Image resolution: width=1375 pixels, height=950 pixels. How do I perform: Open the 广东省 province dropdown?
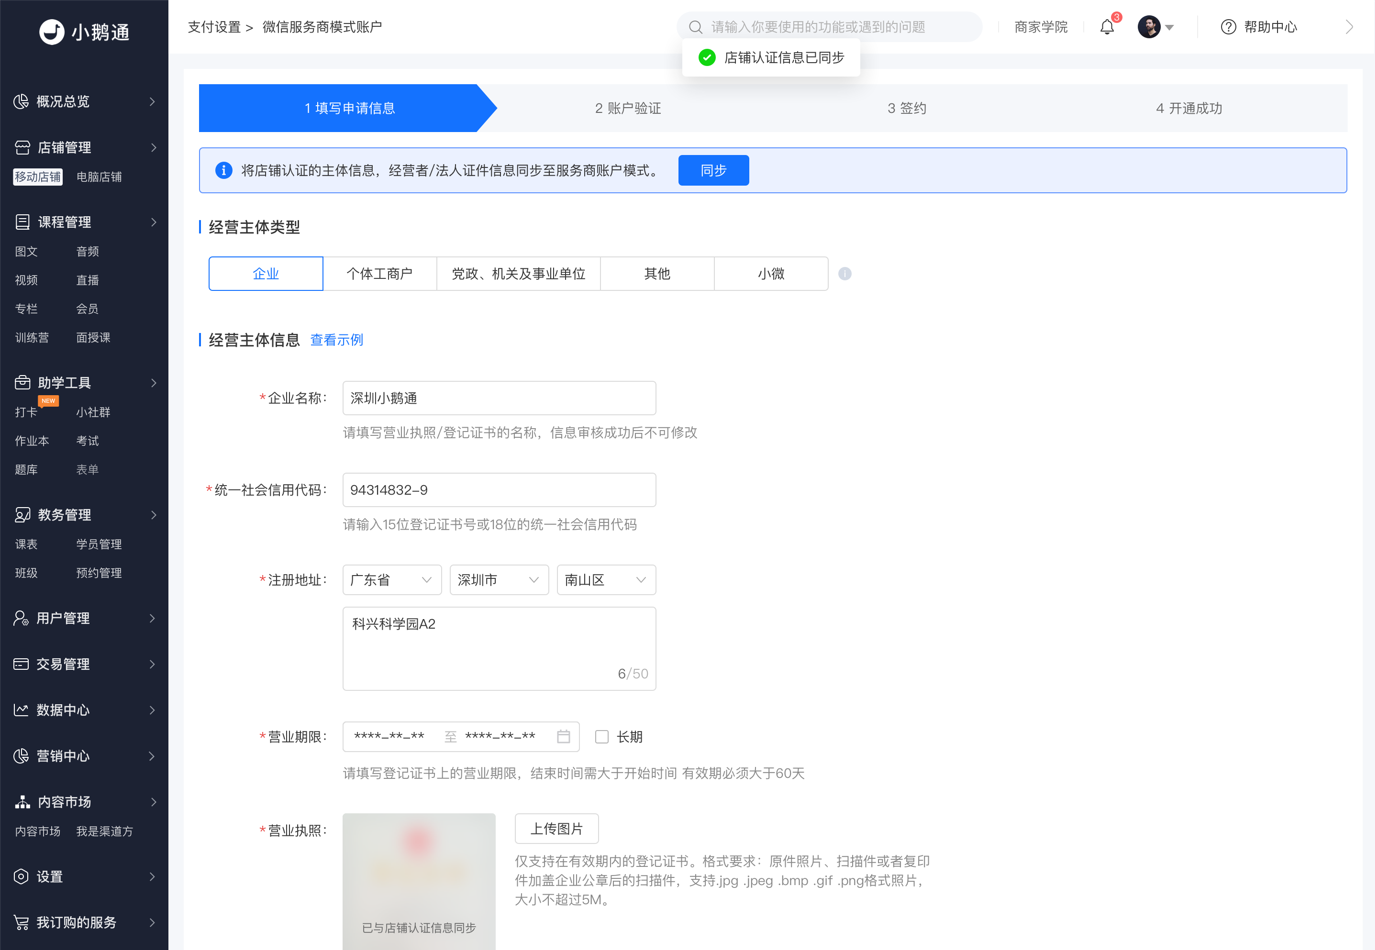(x=392, y=580)
